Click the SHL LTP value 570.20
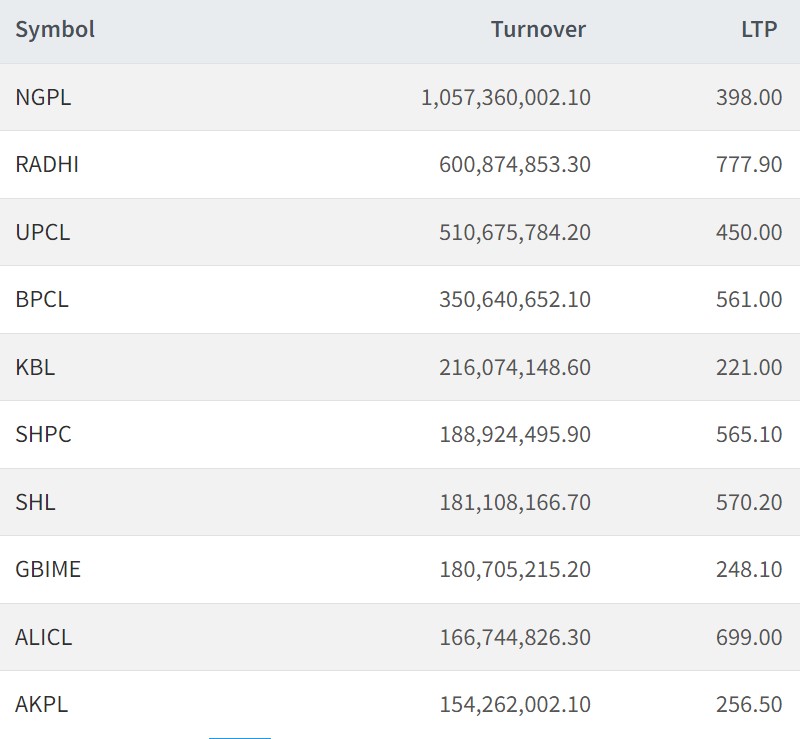The width and height of the screenshot is (800, 739). (x=749, y=502)
